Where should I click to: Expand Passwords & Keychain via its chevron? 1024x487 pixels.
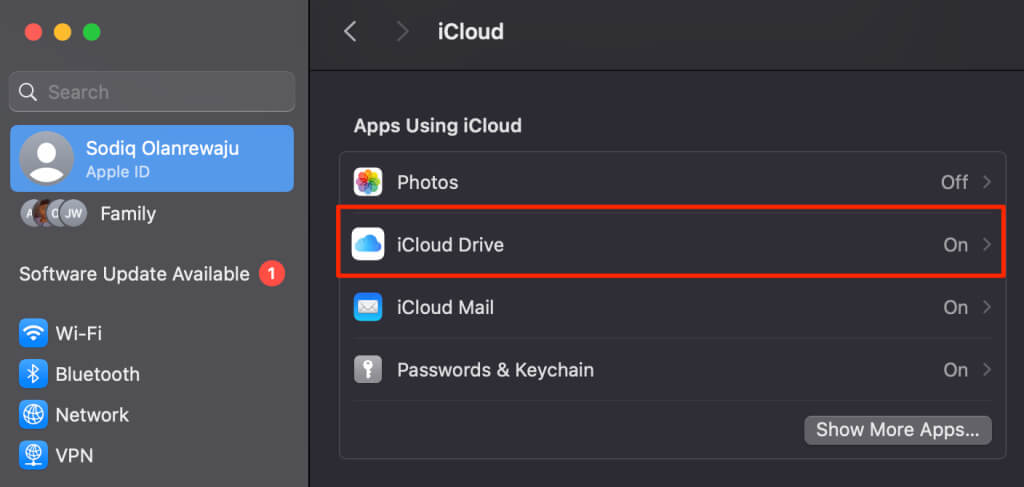(987, 370)
